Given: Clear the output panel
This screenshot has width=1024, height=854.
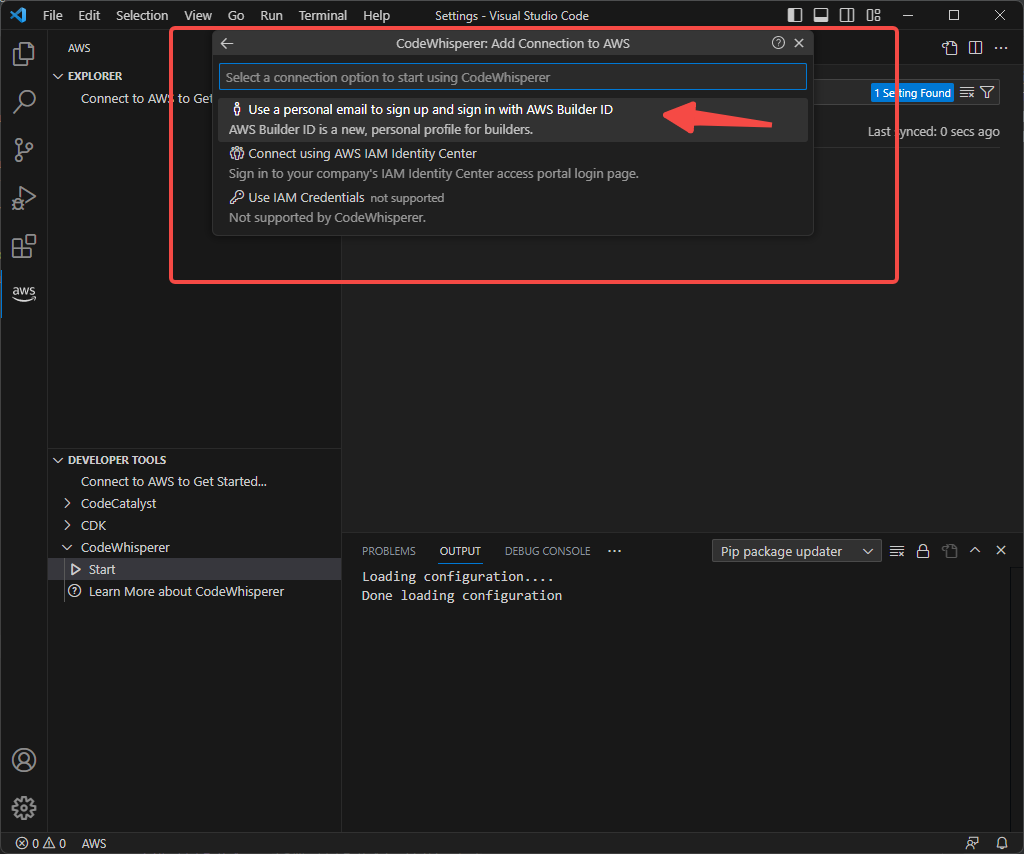Looking at the screenshot, I should pos(897,551).
